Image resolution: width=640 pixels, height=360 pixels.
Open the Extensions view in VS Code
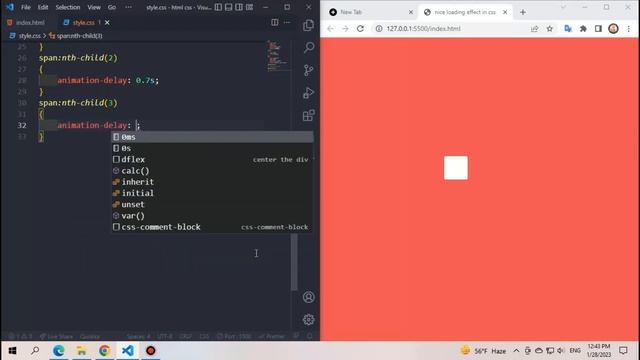[x=309, y=116]
